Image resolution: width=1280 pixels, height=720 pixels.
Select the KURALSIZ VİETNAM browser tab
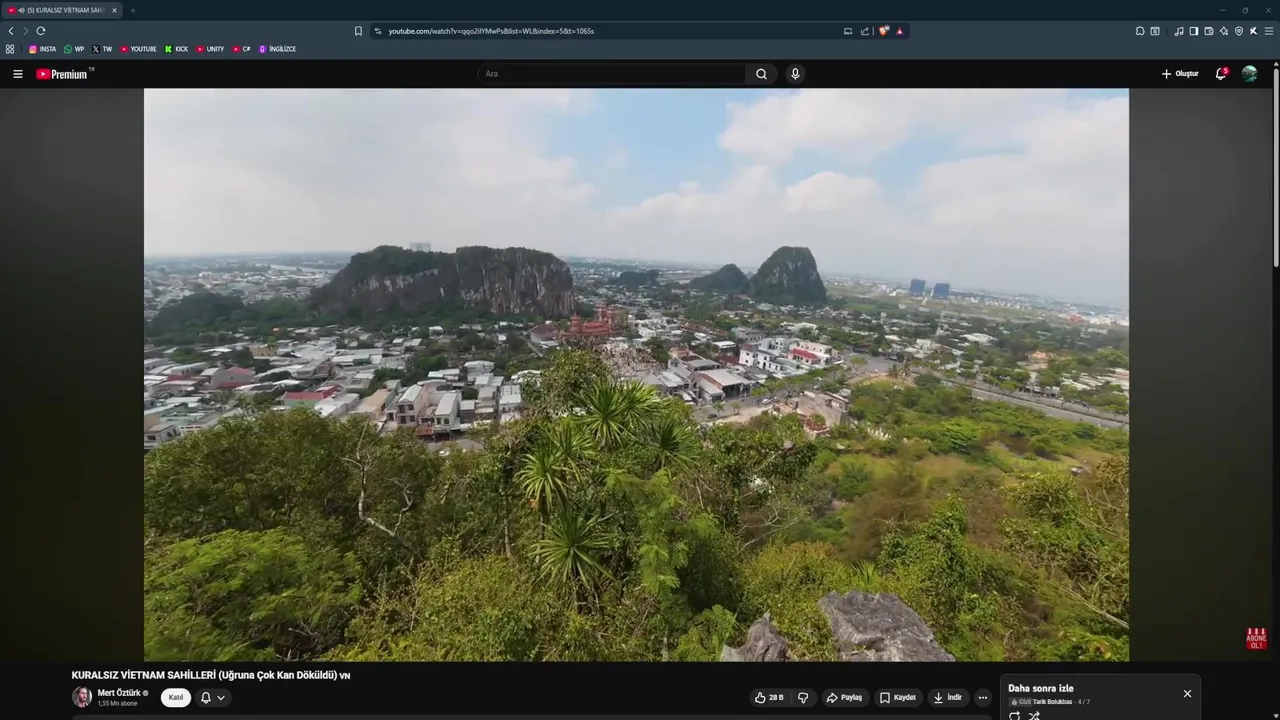tap(62, 10)
